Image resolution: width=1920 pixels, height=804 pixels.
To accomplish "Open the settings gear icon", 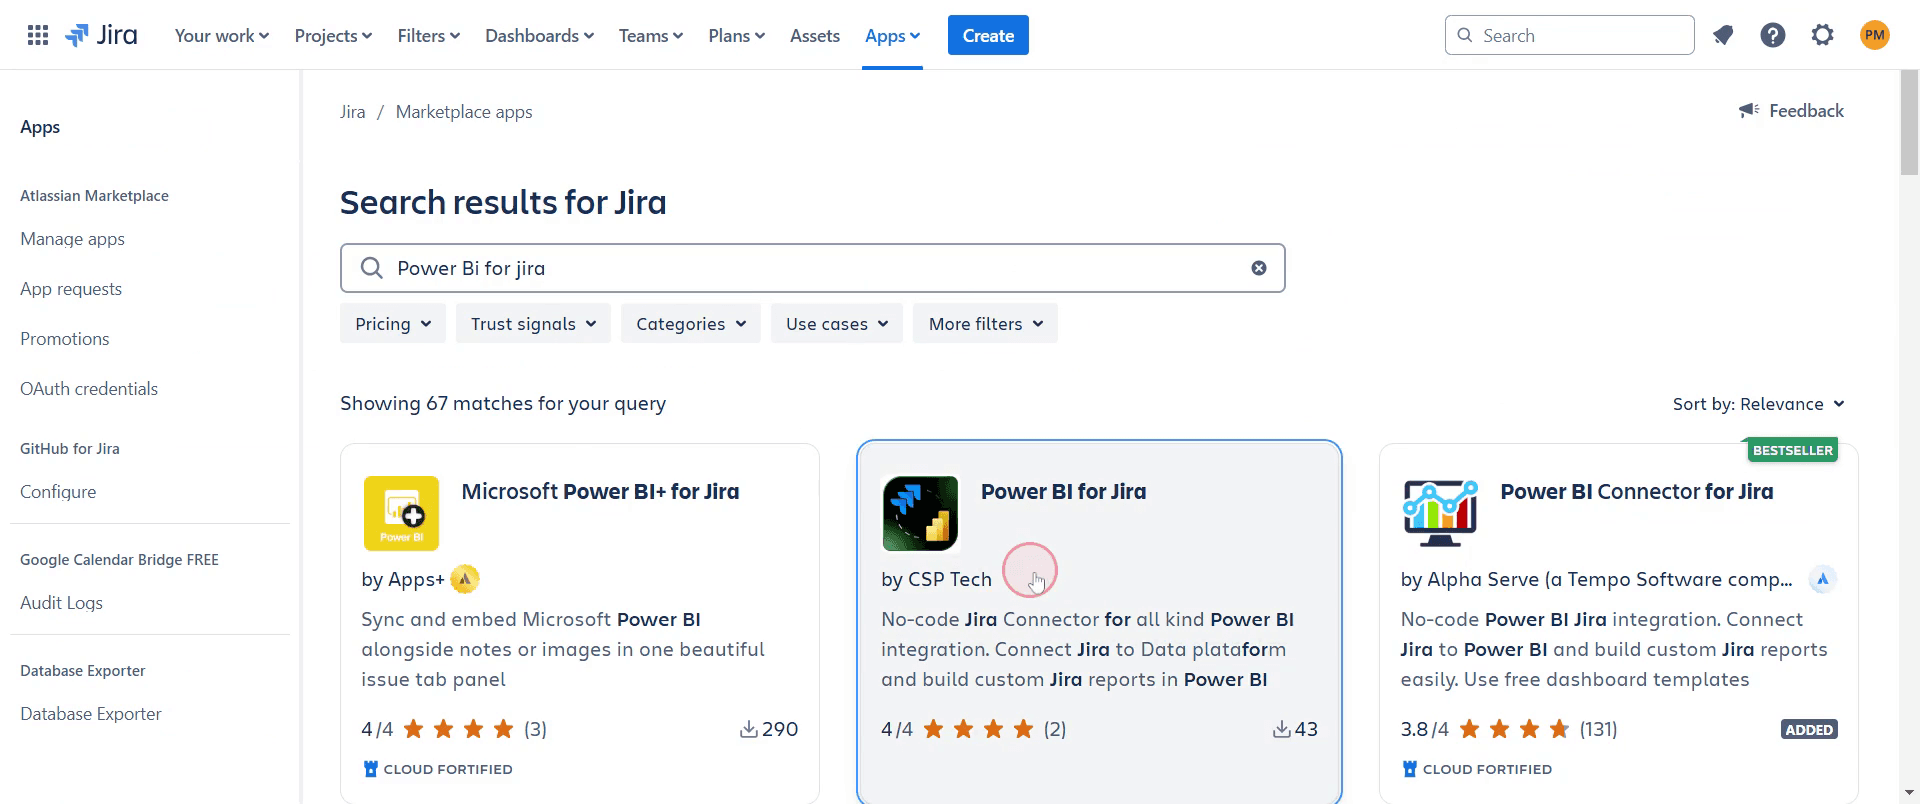I will [x=1823, y=36].
